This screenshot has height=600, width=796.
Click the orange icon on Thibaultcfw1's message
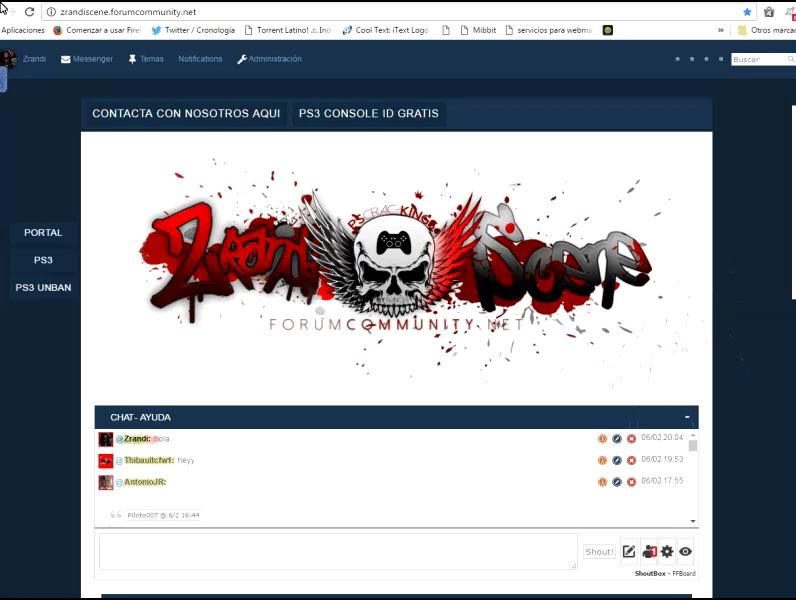coord(602,460)
